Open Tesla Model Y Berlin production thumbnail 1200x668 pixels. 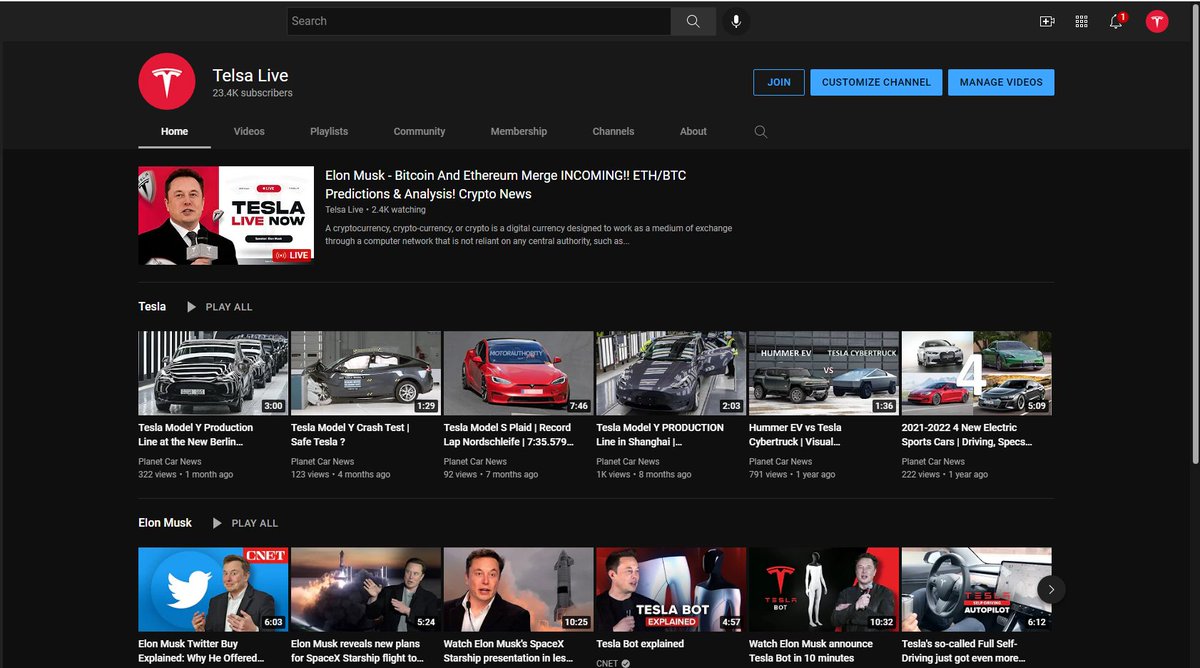pyautogui.click(x=213, y=373)
